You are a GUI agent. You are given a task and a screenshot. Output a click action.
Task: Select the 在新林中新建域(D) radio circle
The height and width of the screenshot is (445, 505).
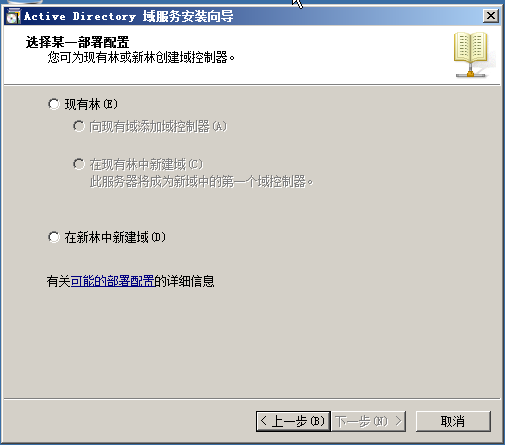click(54, 237)
